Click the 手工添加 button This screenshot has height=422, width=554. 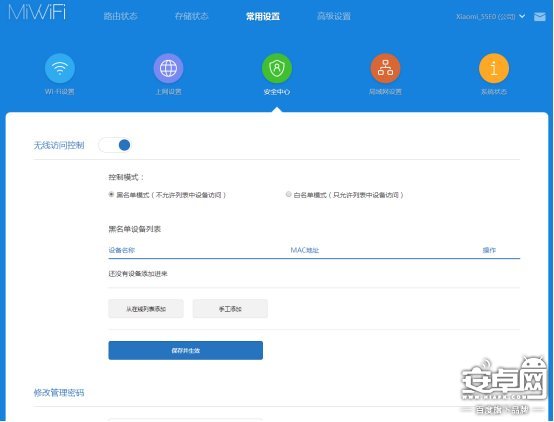pos(230,309)
